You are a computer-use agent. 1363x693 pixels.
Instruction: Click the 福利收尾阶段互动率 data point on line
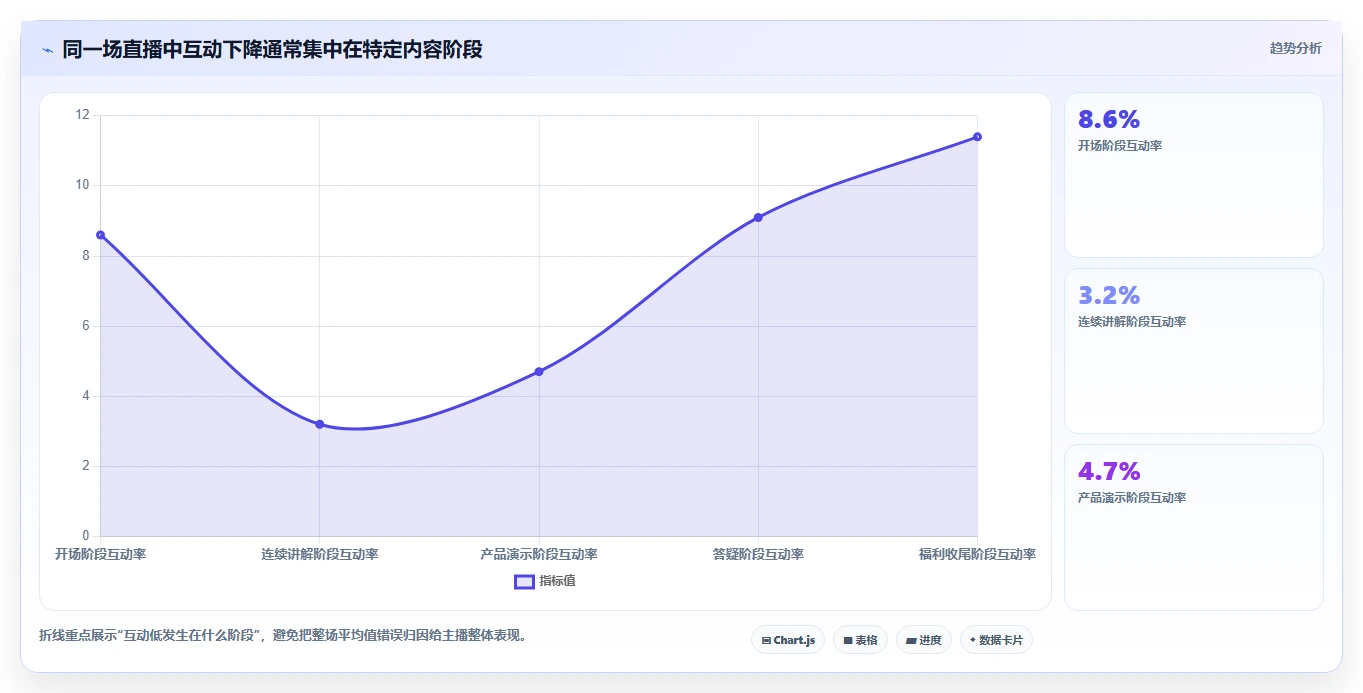point(977,137)
